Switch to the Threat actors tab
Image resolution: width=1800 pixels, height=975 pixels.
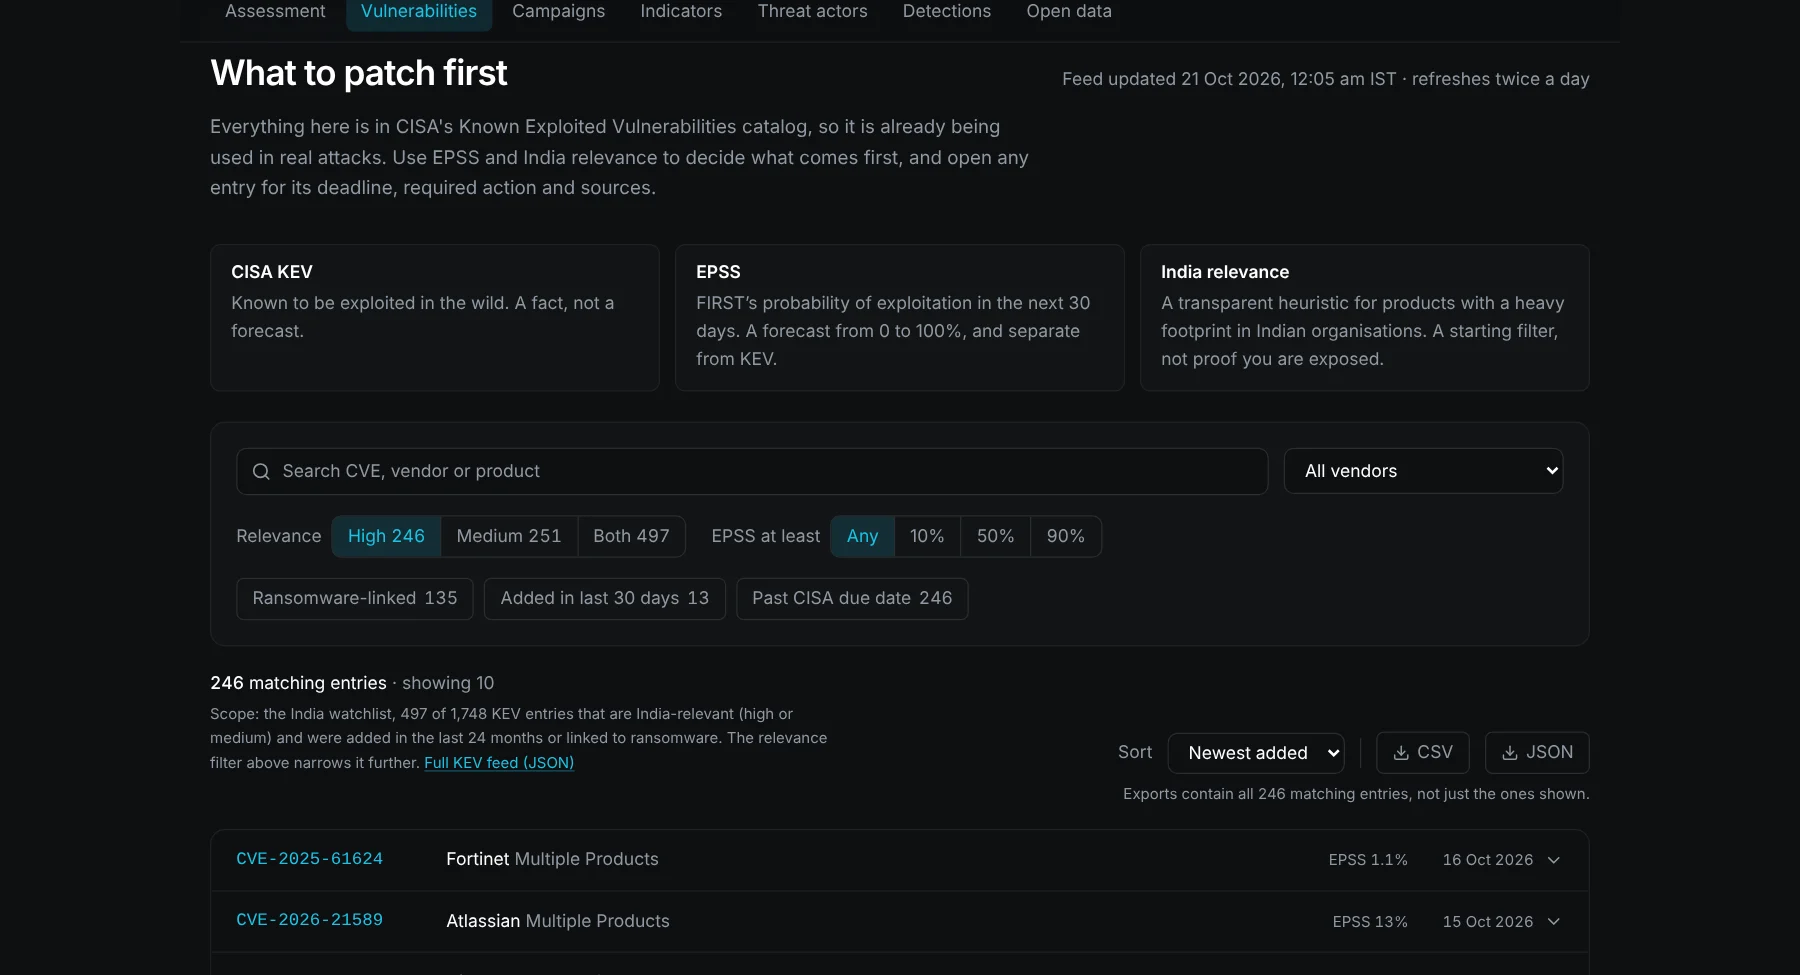812,11
